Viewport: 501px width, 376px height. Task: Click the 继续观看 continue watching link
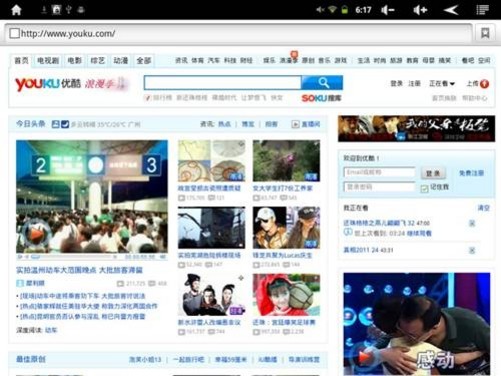click(419, 233)
